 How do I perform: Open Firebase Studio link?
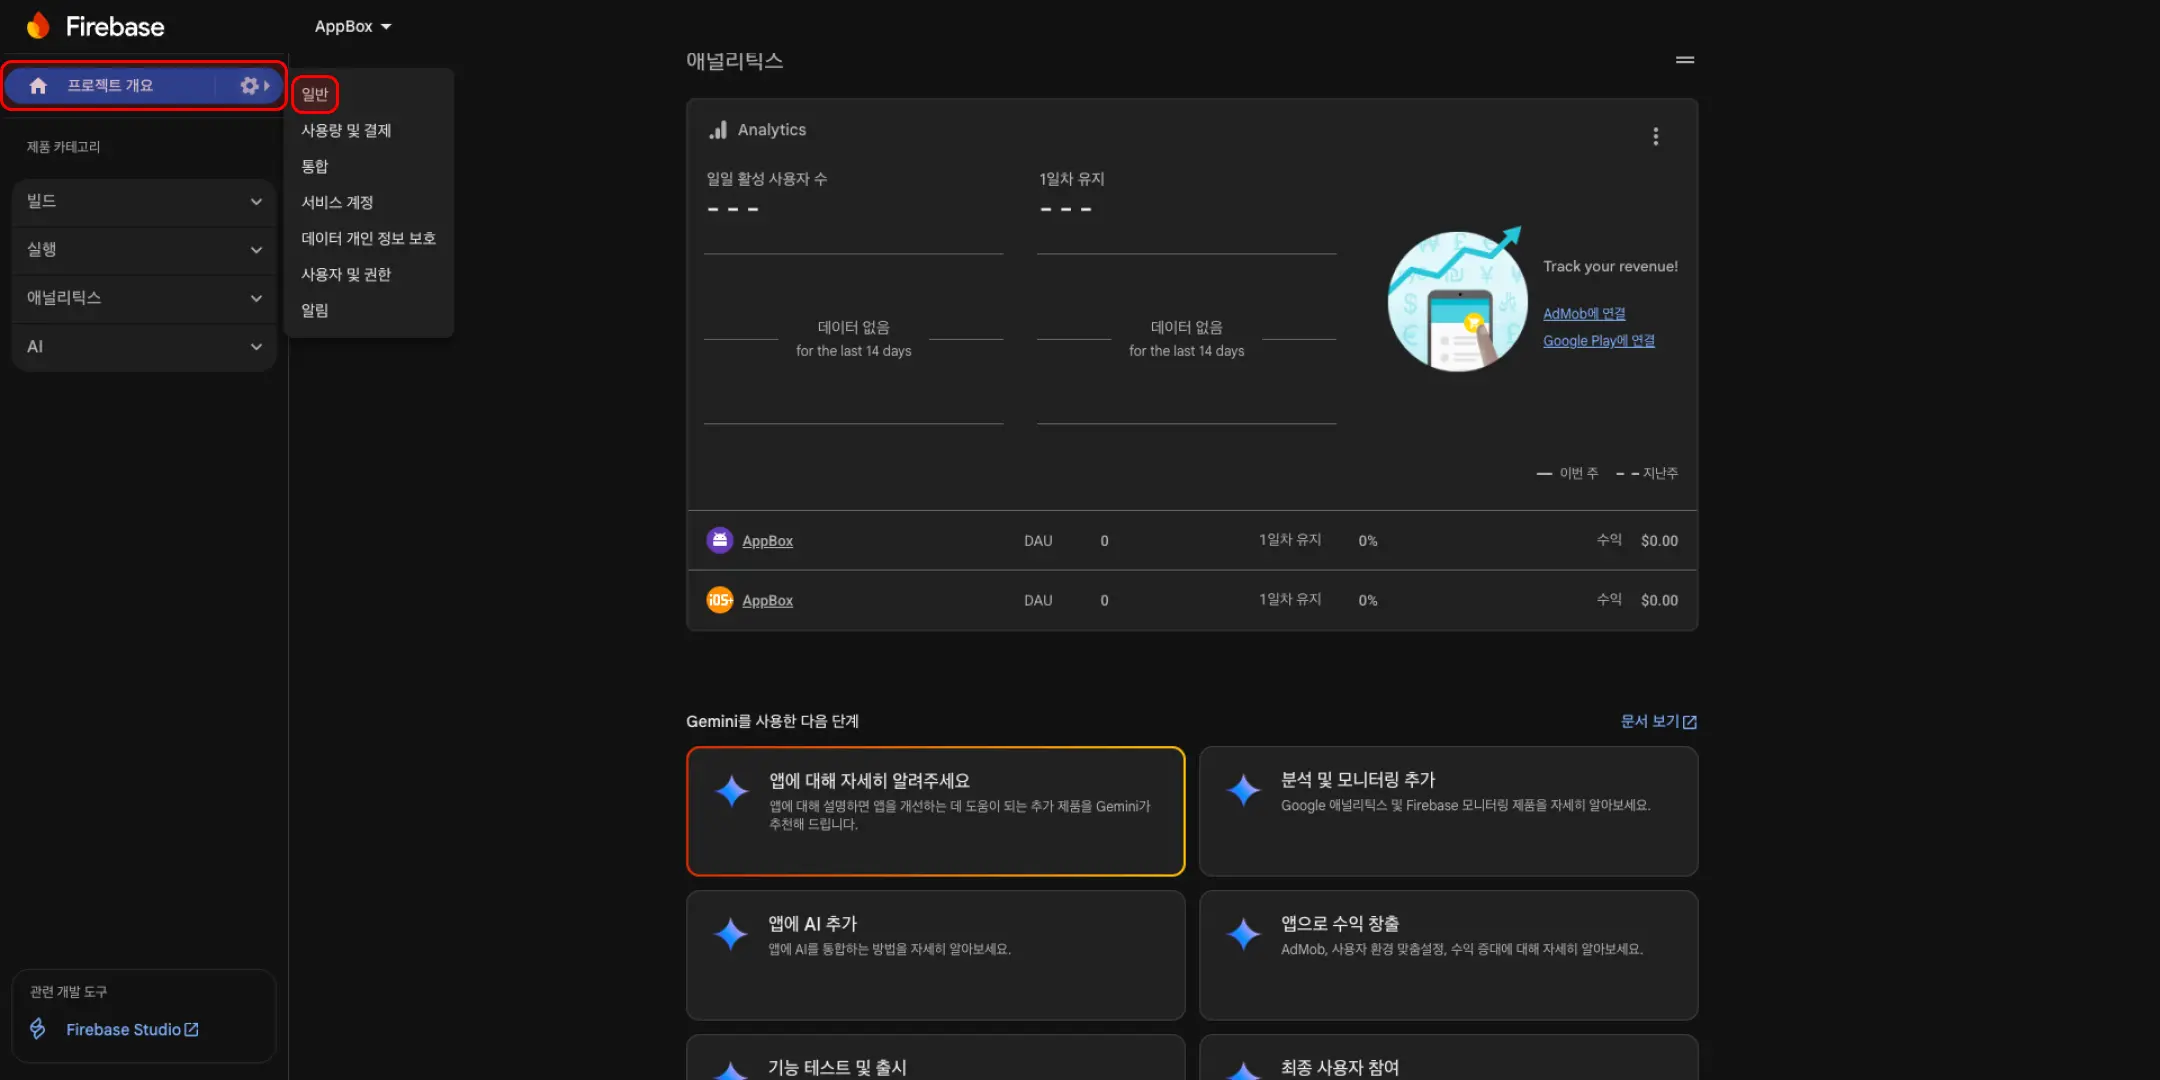tap(132, 1029)
